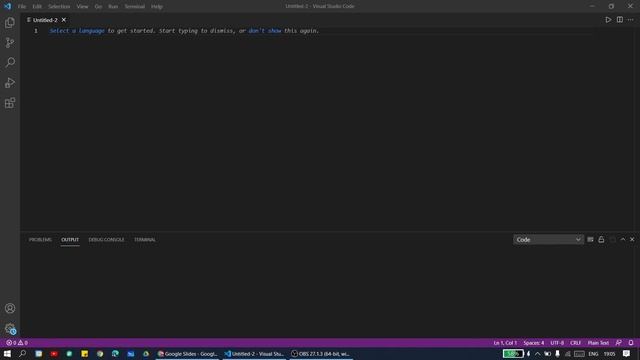The image size is (640, 360).
Task: Click the 'Select a language' link
Action: pos(77,31)
